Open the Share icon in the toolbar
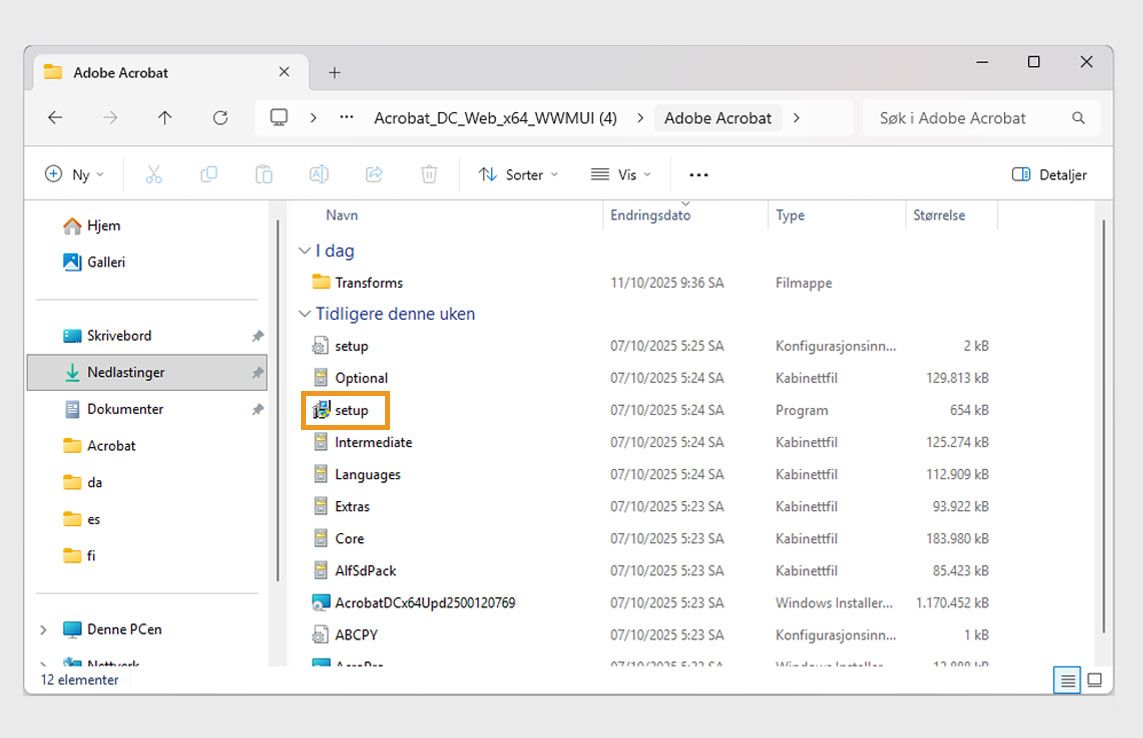Screen dimensions: 1143x738 374,174
